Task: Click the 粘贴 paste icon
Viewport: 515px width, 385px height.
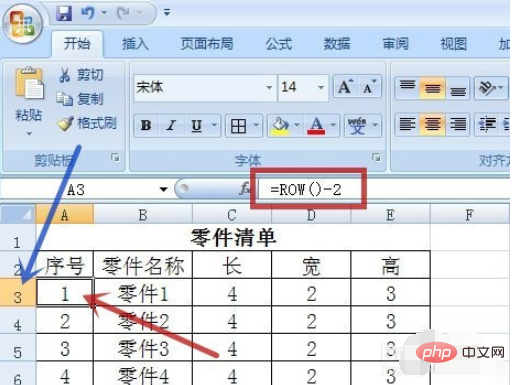Action: pos(29,83)
